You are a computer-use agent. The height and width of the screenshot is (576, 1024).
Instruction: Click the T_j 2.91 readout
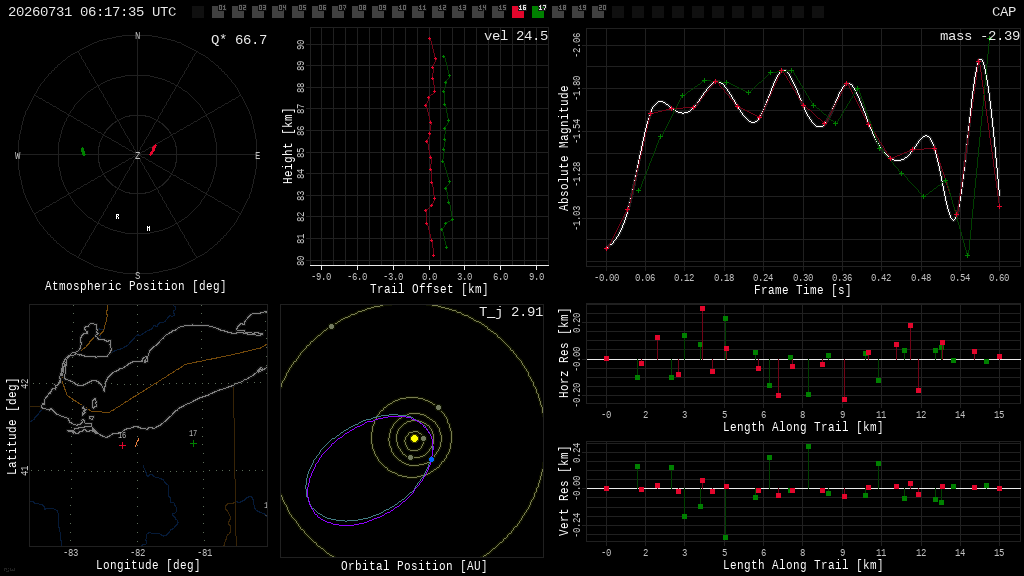click(x=511, y=312)
